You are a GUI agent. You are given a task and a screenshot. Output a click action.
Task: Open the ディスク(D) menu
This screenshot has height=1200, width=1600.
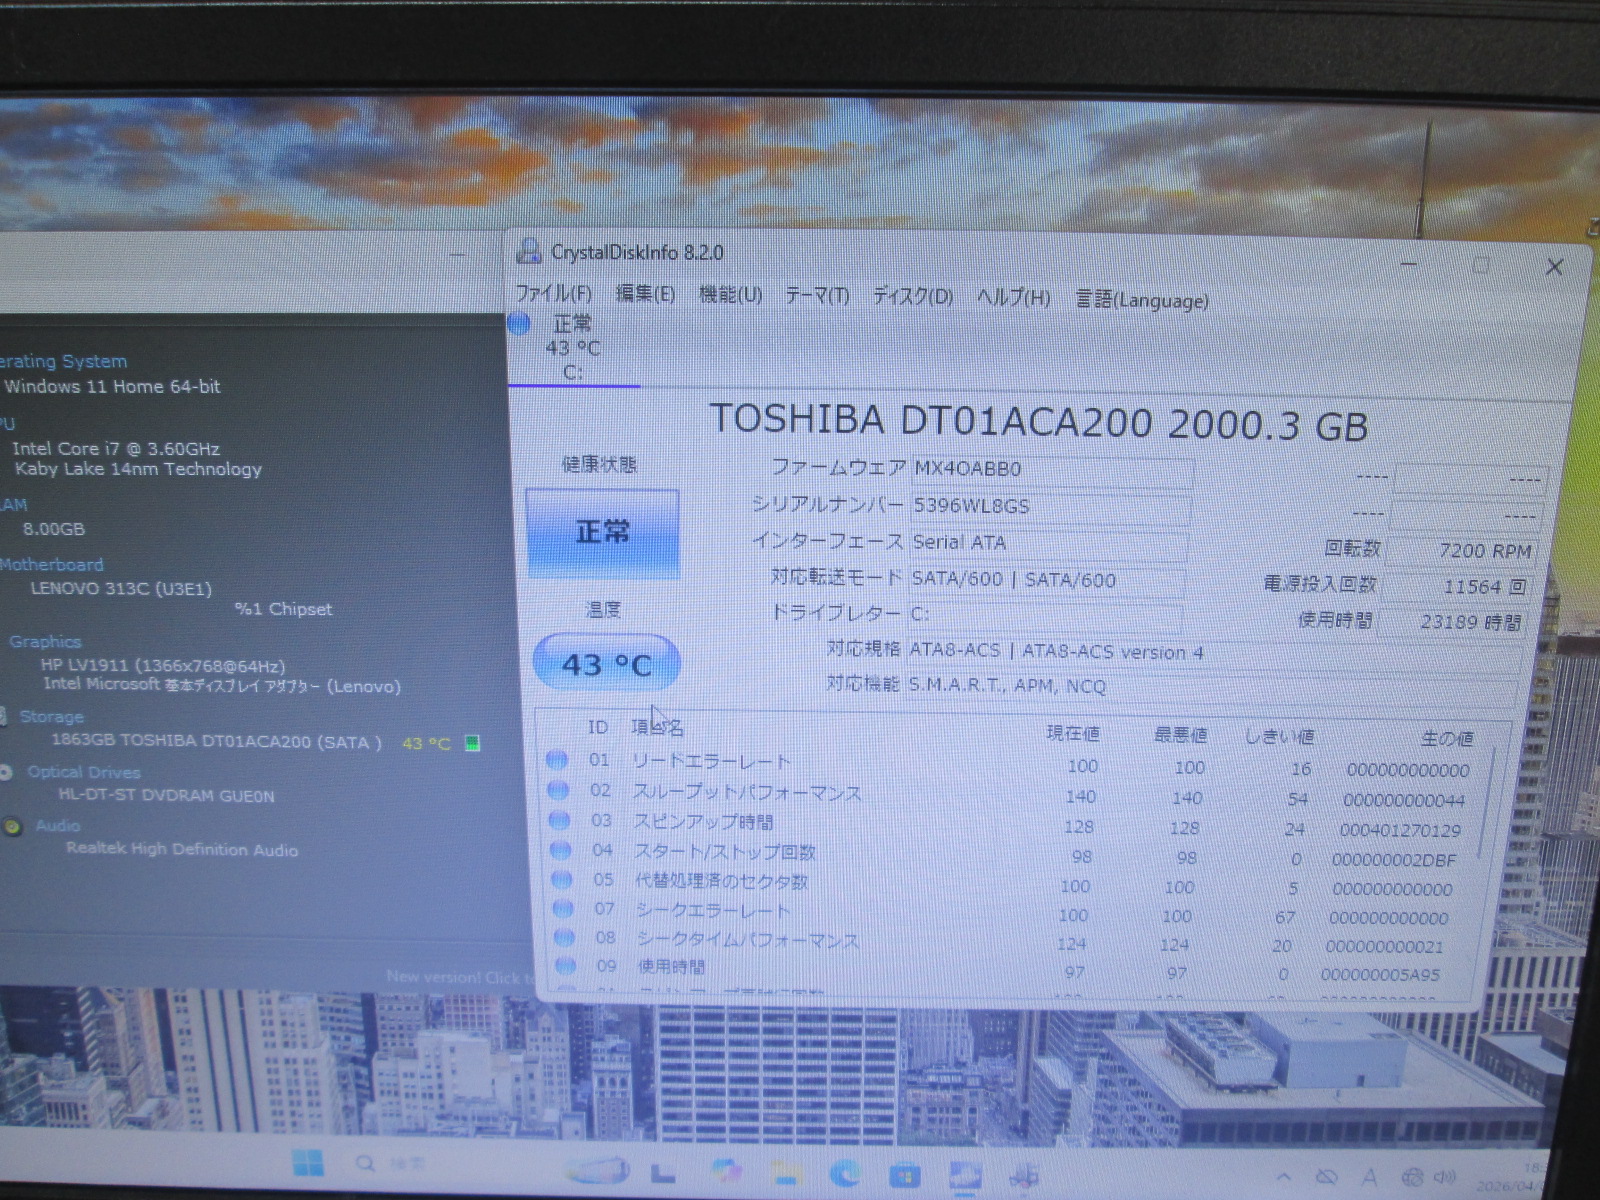(912, 297)
